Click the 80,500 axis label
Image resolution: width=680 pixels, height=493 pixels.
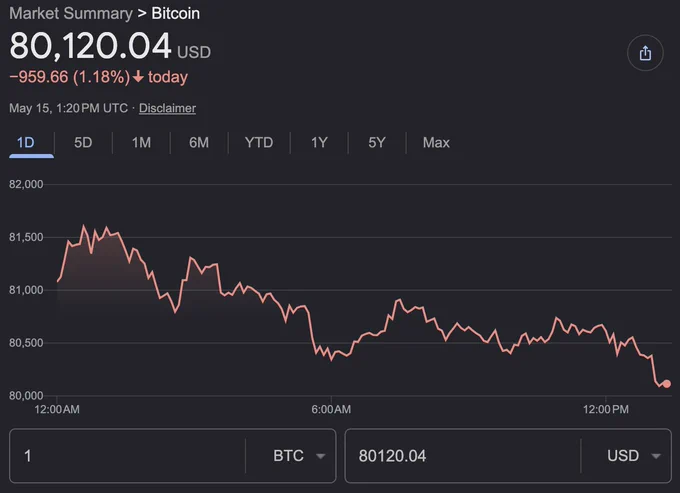click(x=26, y=343)
